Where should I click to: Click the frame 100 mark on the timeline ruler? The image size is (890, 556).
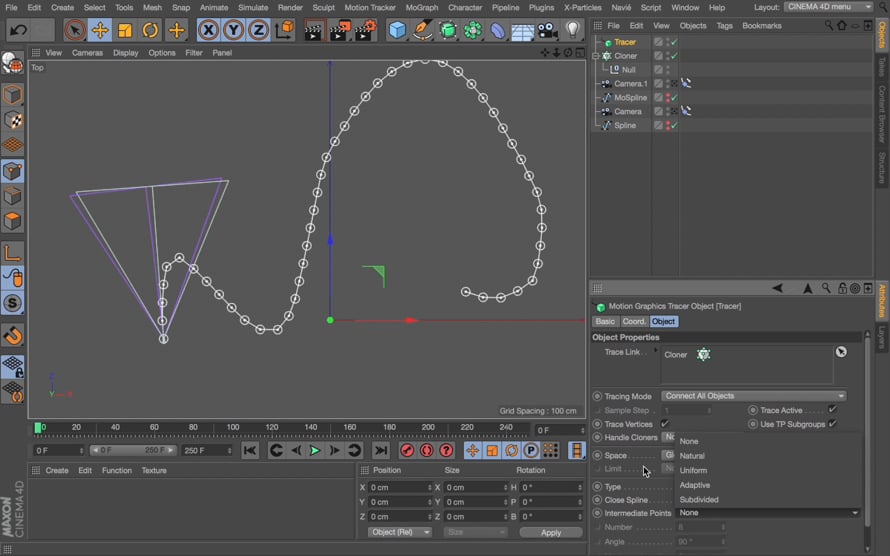233,428
